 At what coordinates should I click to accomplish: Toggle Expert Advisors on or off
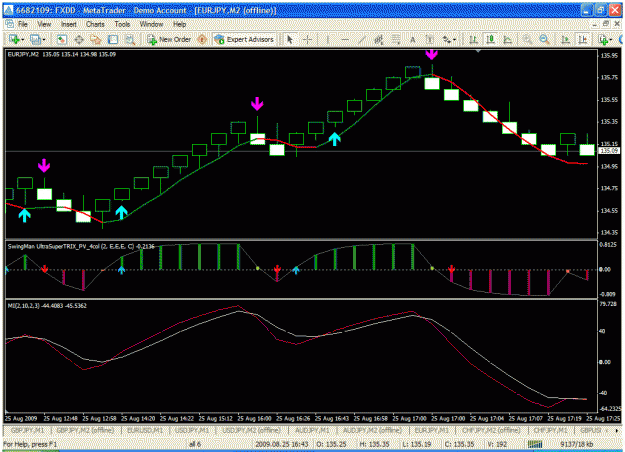[244, 39]
